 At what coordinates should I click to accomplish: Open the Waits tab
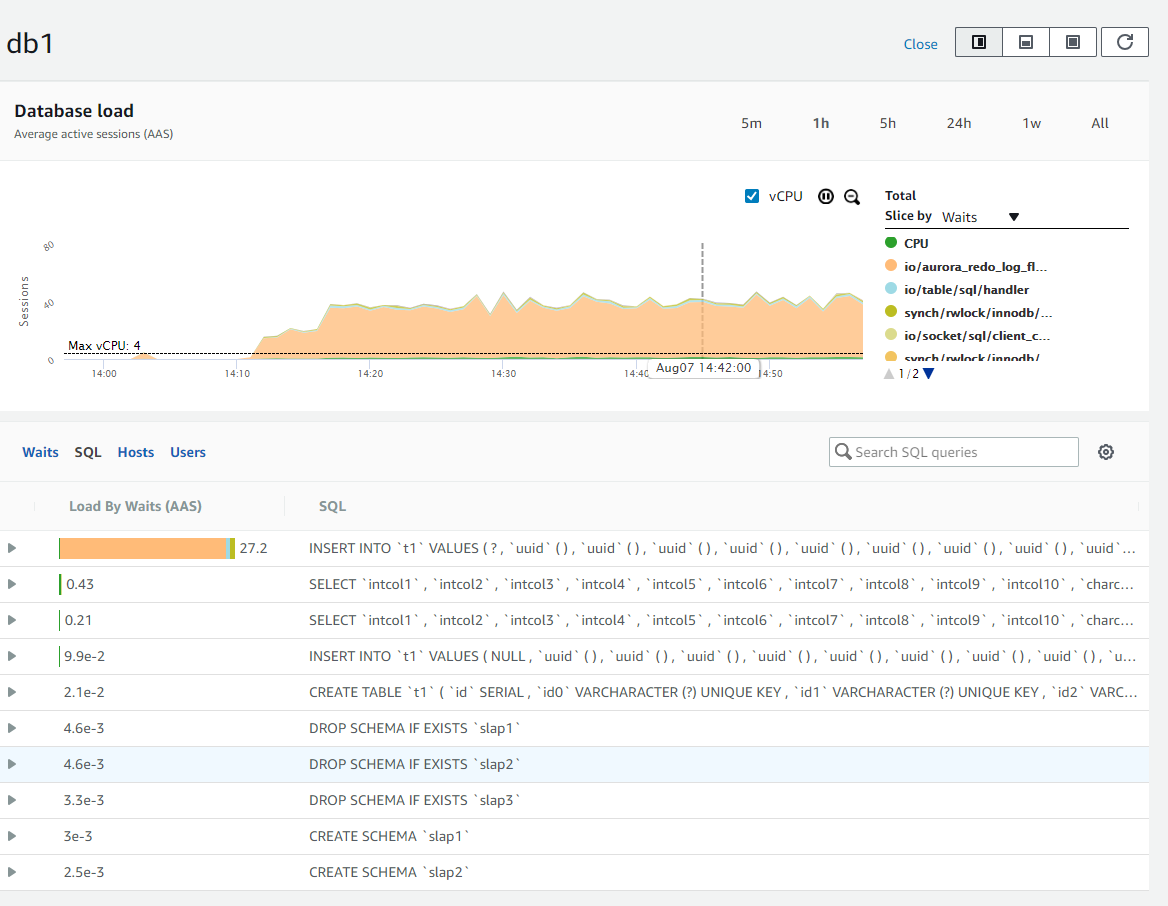coord(40,452)
